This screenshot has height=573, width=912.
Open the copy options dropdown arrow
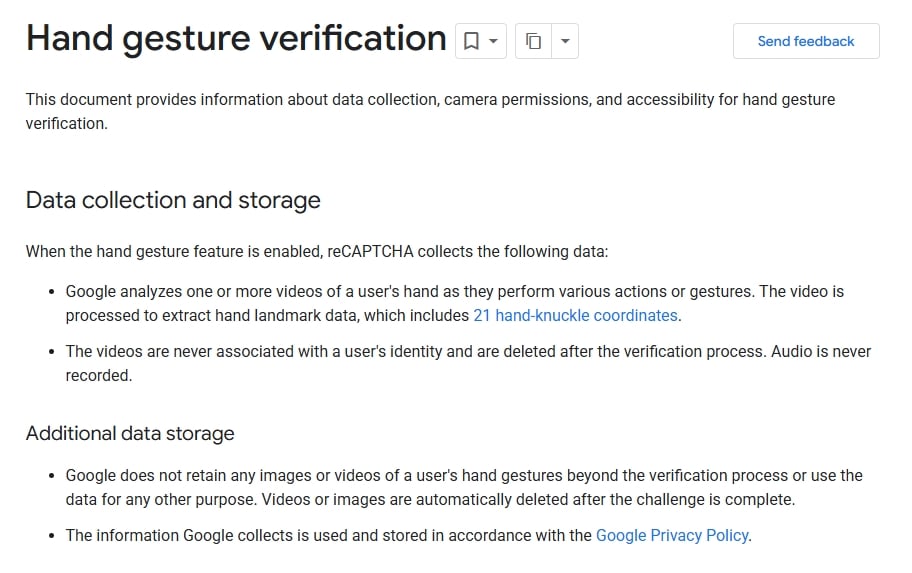point(565,41)
